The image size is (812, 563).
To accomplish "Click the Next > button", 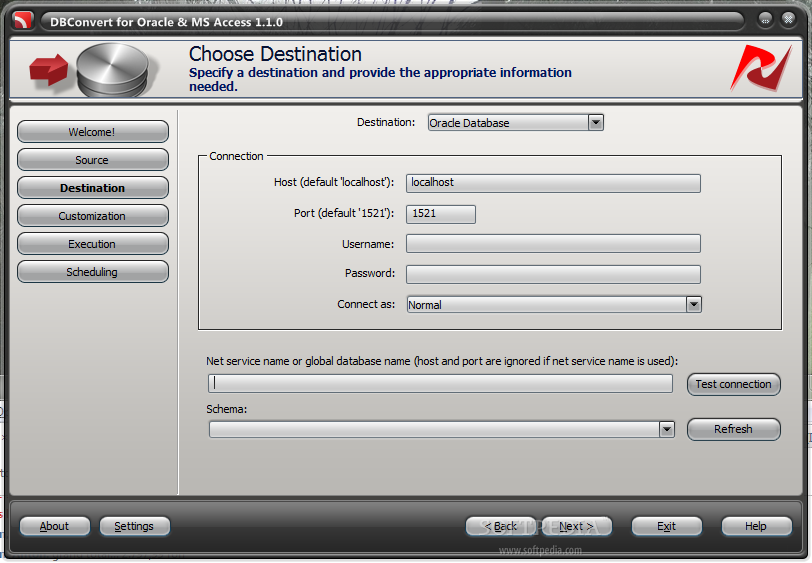I will click(x=576, y=526).
